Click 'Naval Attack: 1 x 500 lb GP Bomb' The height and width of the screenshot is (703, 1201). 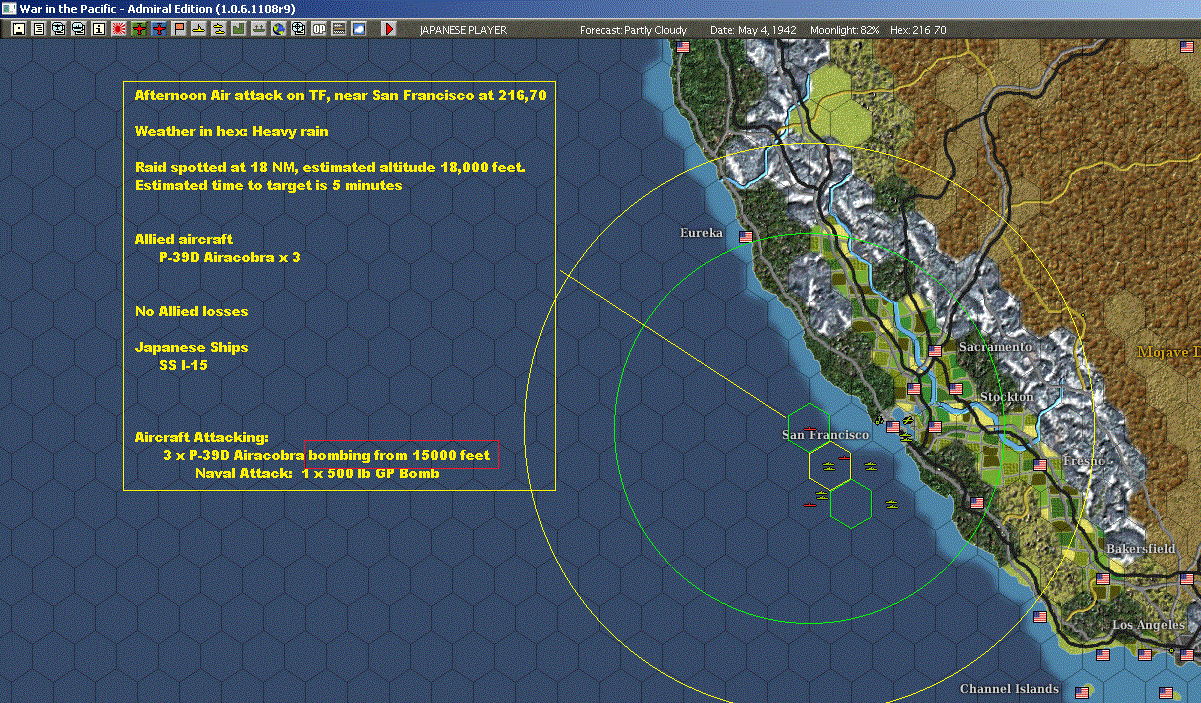tap(317, 473)
